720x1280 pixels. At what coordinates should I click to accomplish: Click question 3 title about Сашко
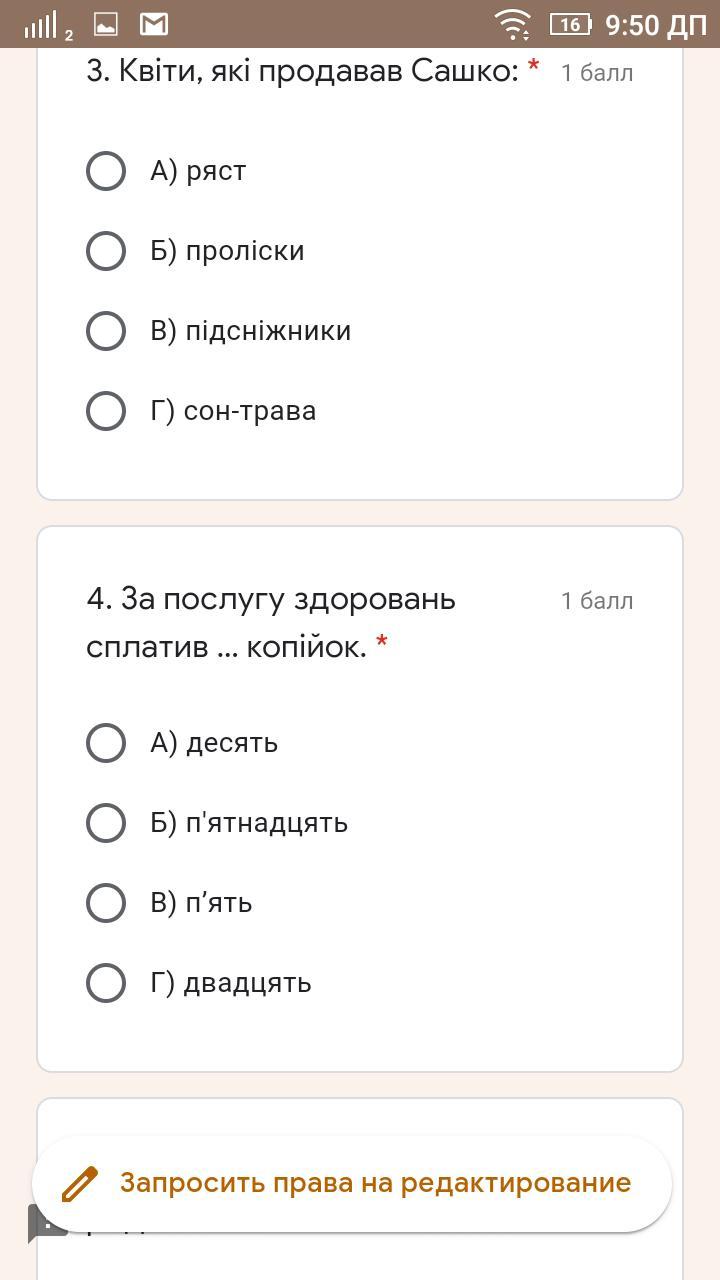coord(302,71)
